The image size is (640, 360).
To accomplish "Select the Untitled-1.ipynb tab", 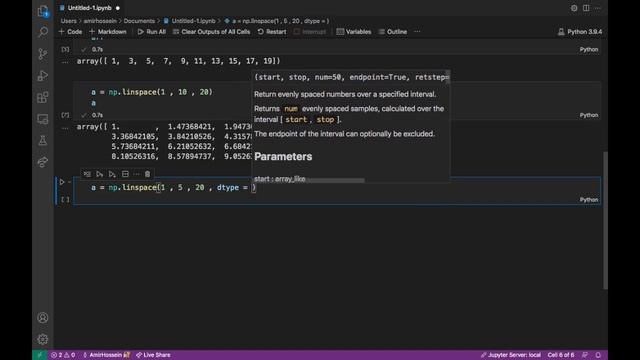I will point(89,8).
